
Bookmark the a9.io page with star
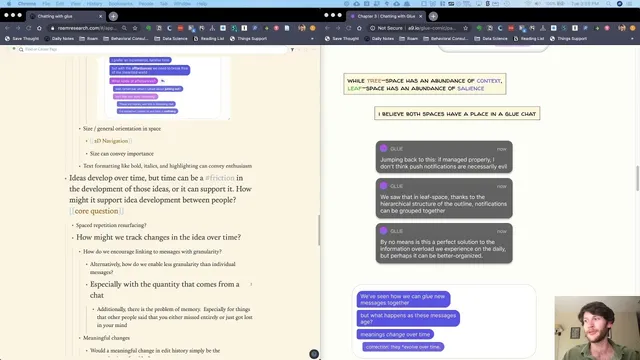[x=466, y=28]
